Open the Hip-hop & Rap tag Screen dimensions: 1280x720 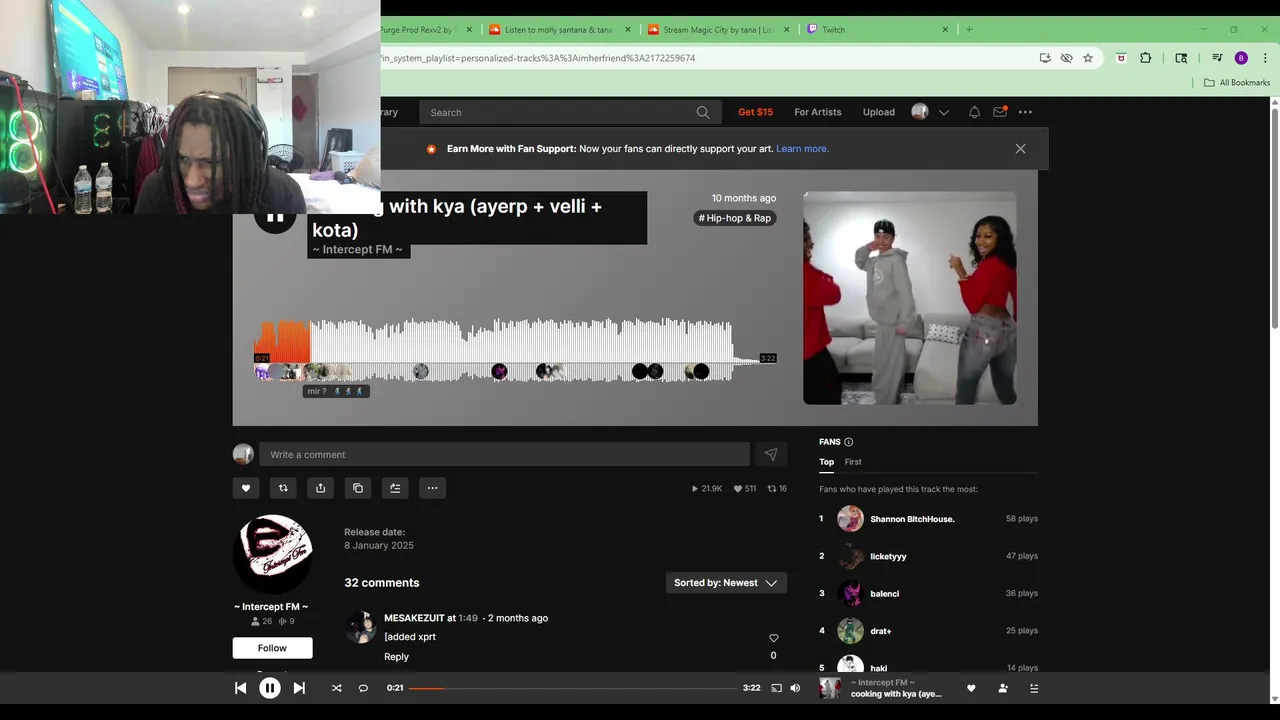pyautogui.click(x=735, y=218)
